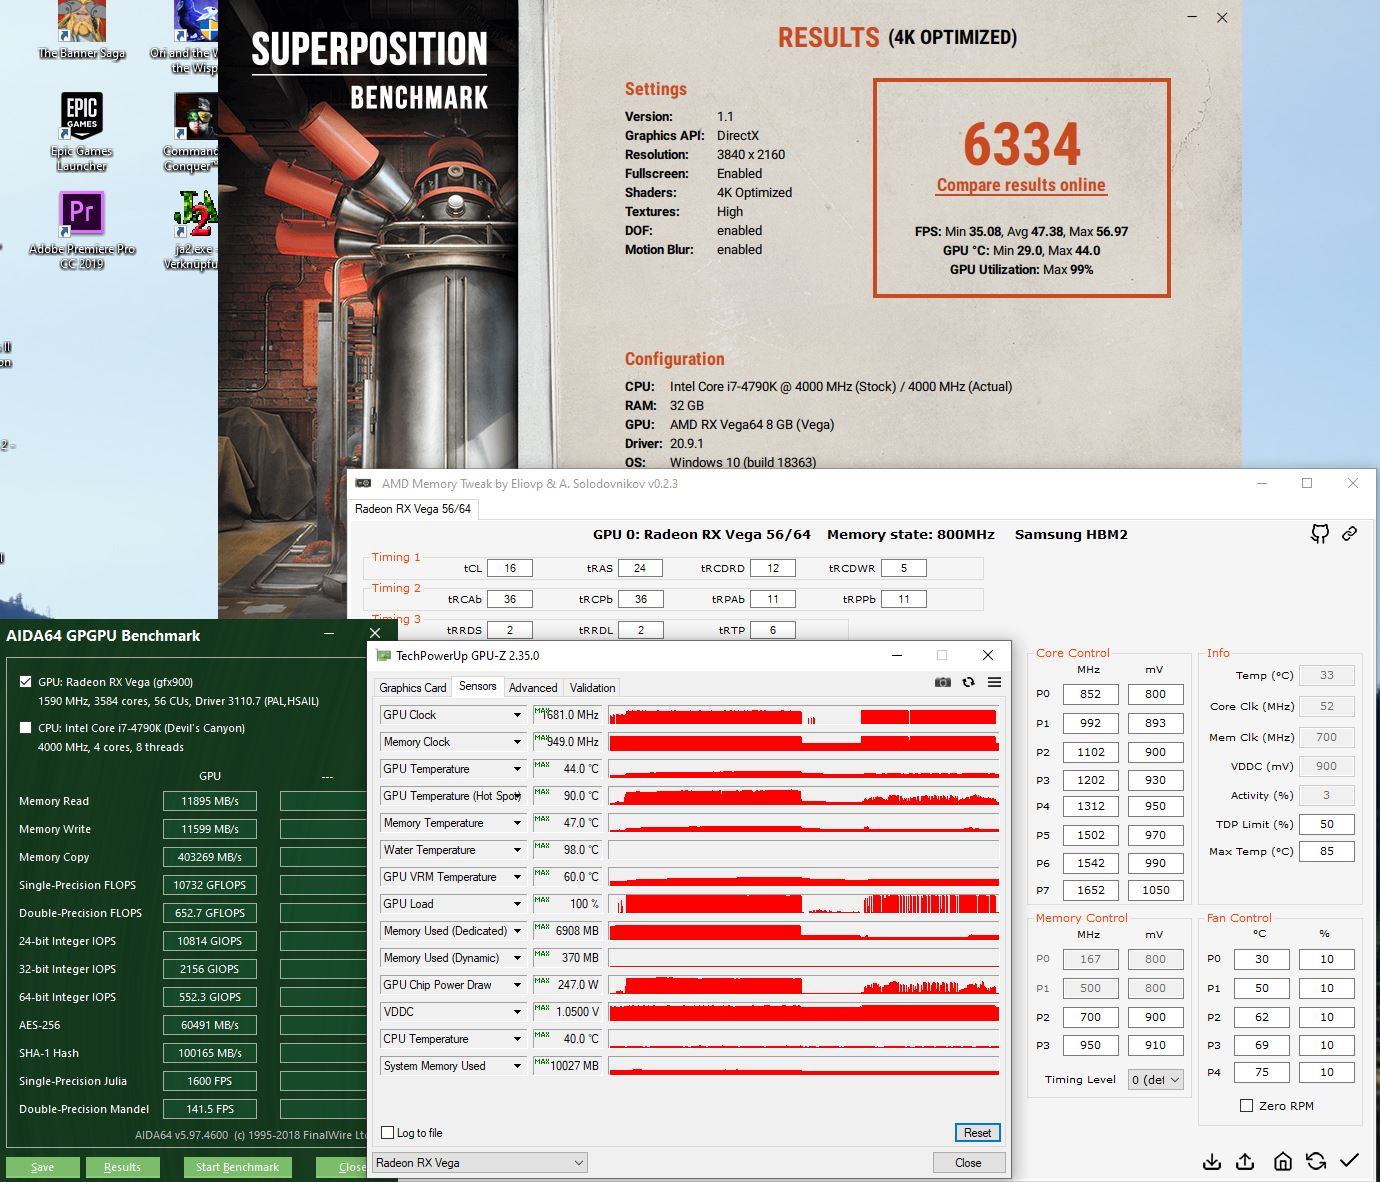Click the tRAS timing input field

coord(640,568)
